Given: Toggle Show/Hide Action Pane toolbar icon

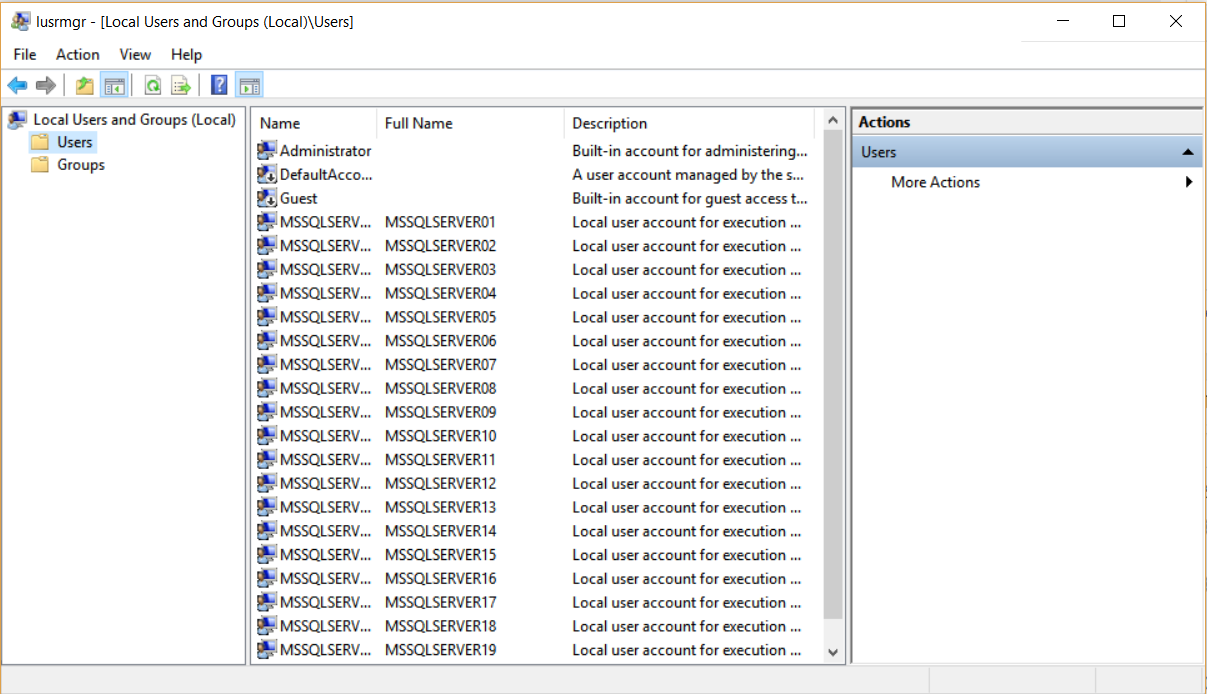Looking at the screenshot, I should tap(249, 86).
